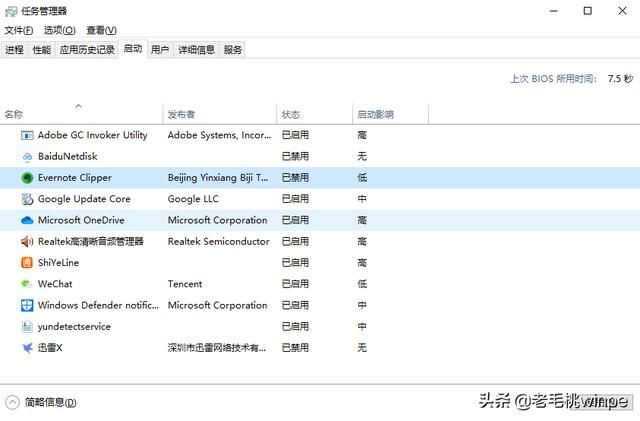Open the 文件(F) menu

click(19, 30)
